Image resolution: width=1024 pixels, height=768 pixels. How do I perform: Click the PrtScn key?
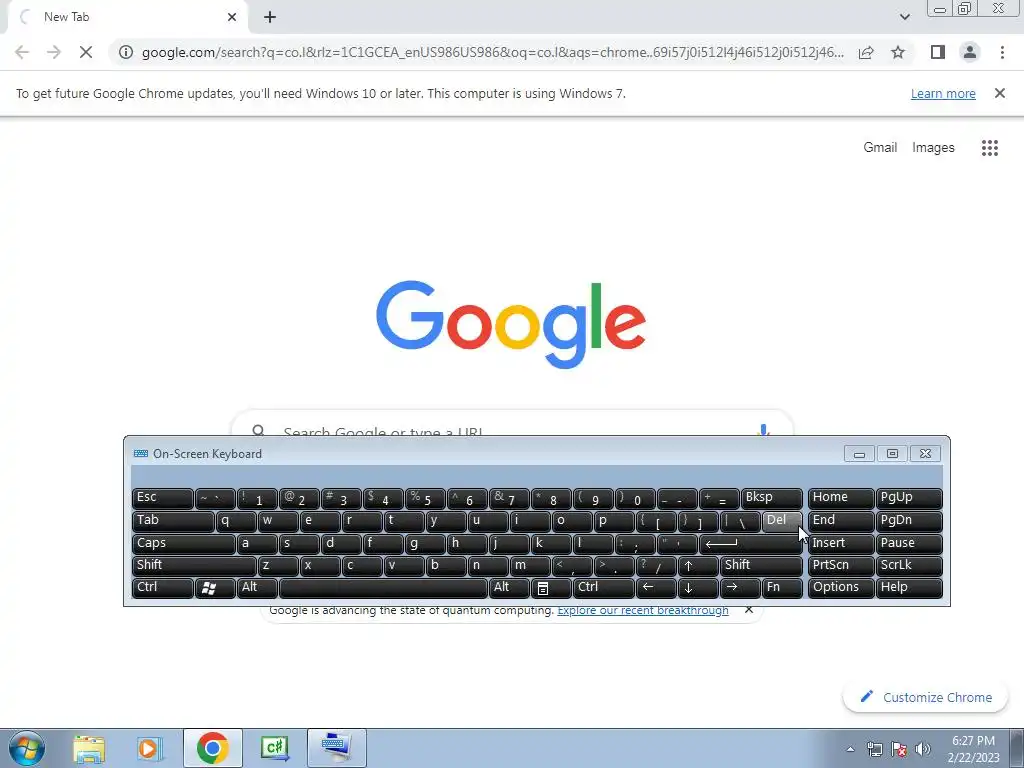pyautogui.click(x=840, y=566)
